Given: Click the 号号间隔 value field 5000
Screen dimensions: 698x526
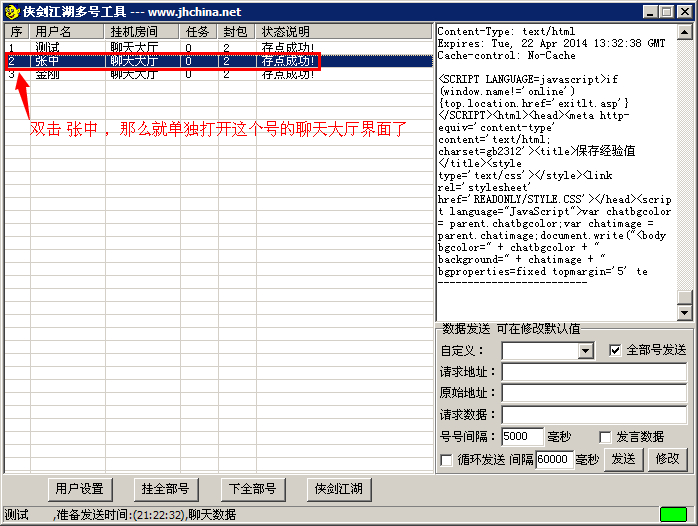Looking at the screenshot, I should [522, 437].
